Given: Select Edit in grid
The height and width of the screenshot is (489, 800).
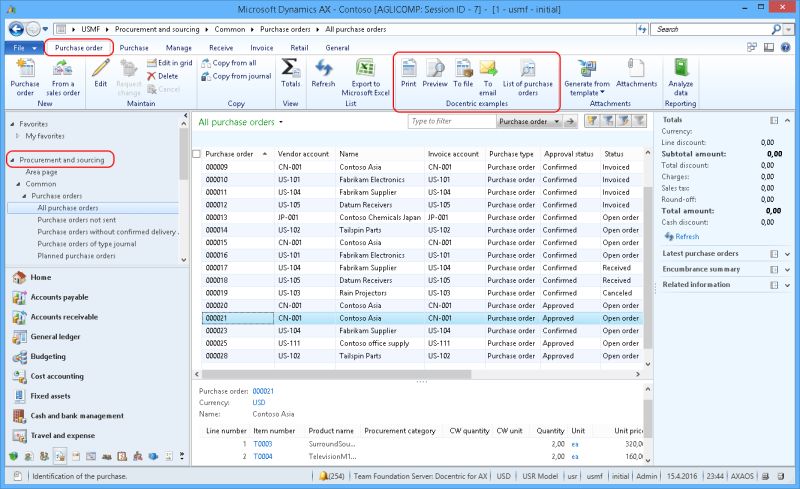Looking at the screenshot, I should [169, 63].
